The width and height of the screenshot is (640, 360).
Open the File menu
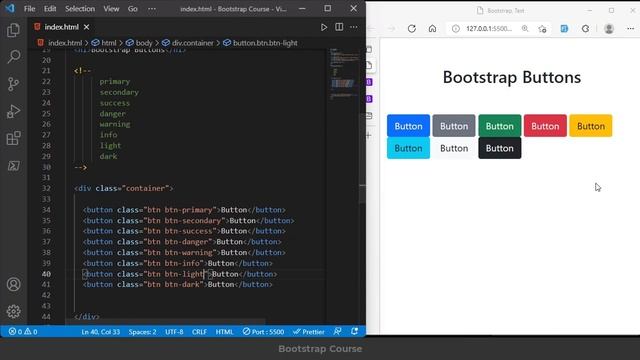point(29,9)
